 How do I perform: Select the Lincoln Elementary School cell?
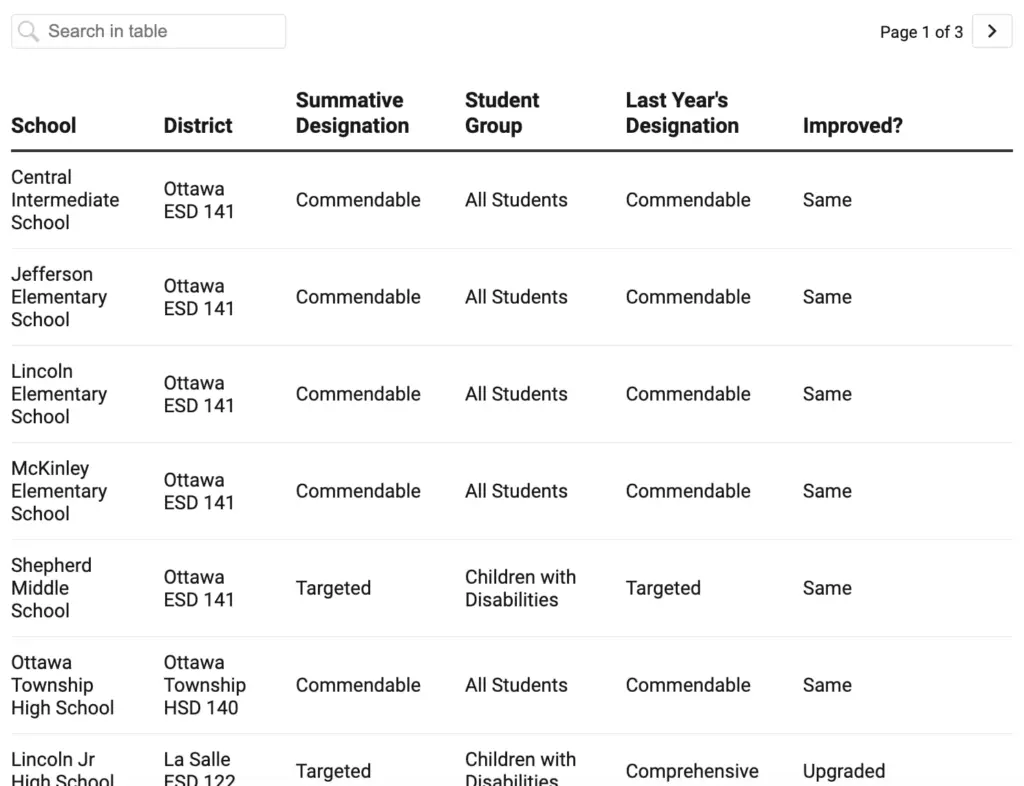(58, 394)
